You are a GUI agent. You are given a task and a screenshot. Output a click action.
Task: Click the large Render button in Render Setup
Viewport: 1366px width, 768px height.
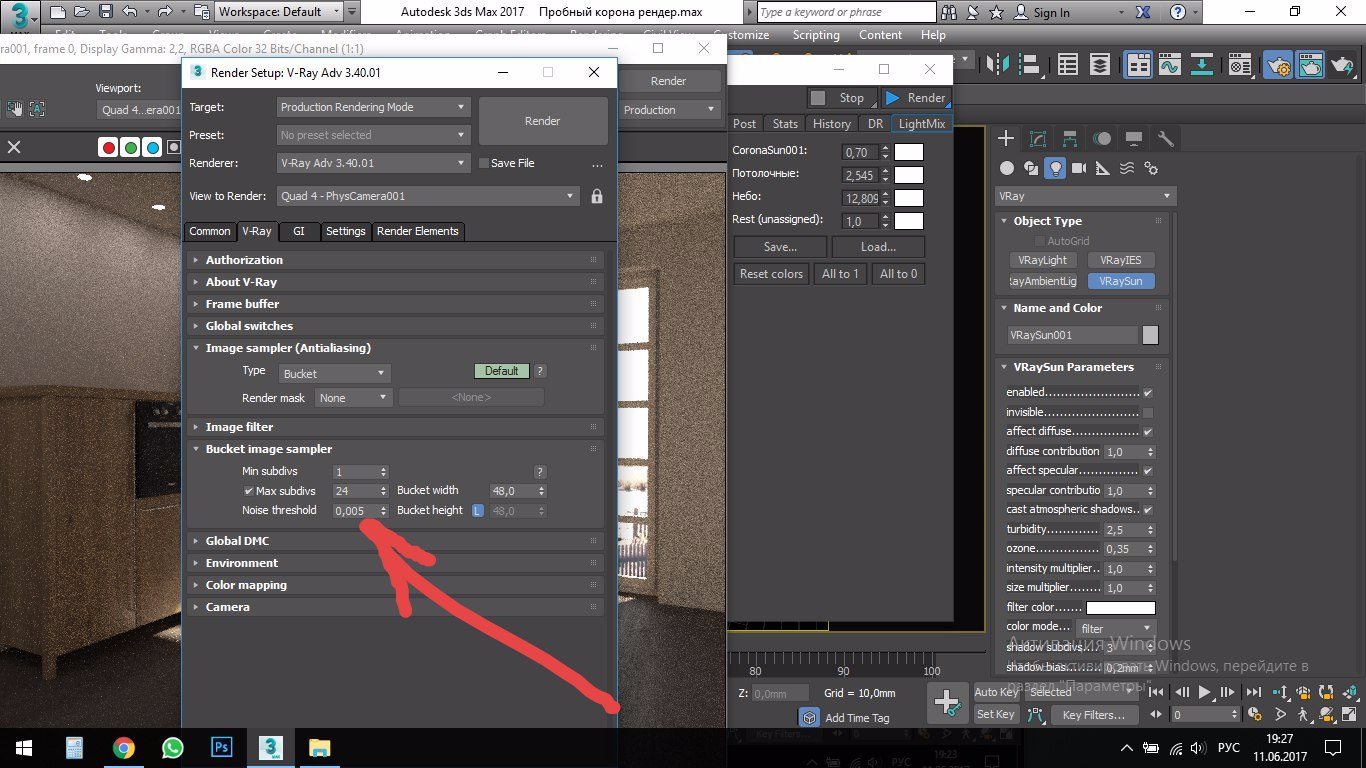point(543,121)
